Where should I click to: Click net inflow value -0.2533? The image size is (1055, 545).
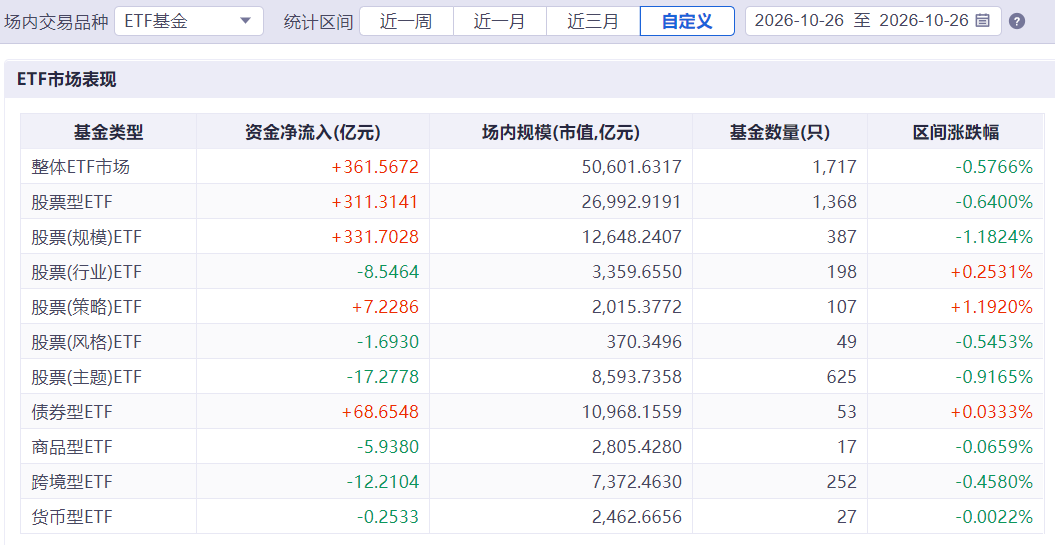[388, 517]
